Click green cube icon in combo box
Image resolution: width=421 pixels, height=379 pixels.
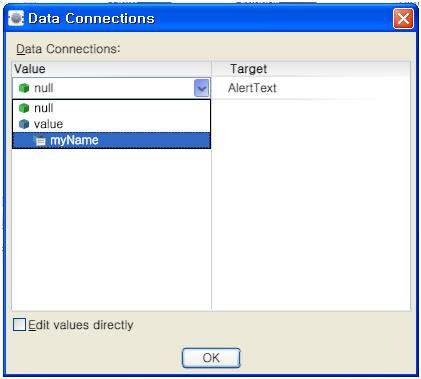coord(24,88)
